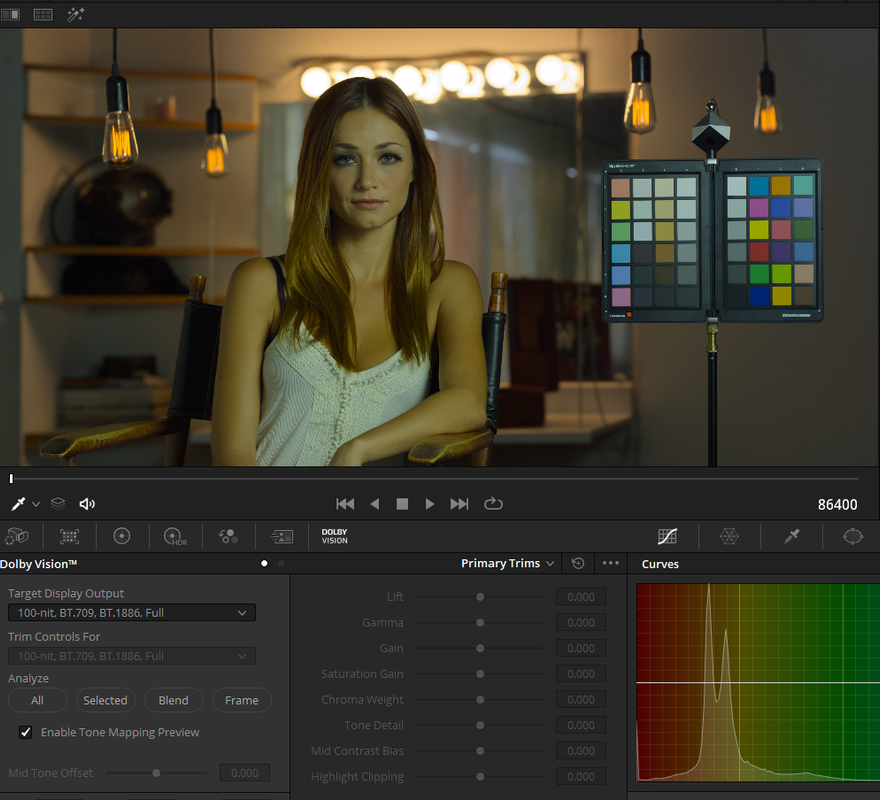Click the Analyze All button

click(x=38, y=700)
